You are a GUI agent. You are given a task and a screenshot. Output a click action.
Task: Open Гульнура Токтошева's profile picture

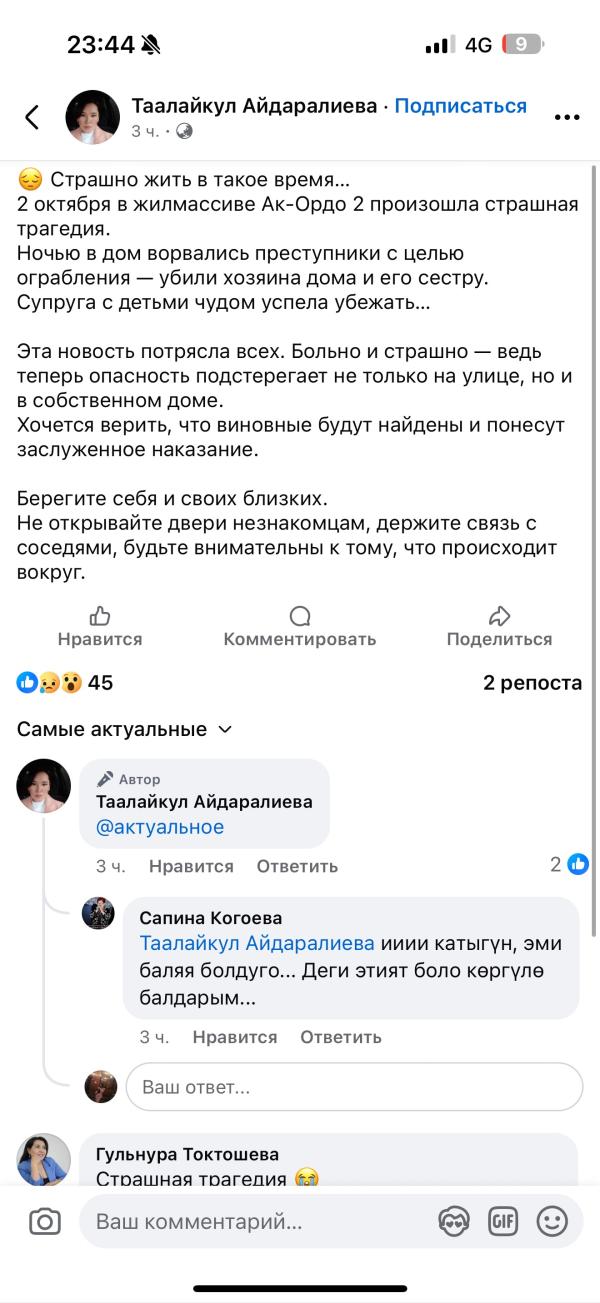click(44, 1160)
